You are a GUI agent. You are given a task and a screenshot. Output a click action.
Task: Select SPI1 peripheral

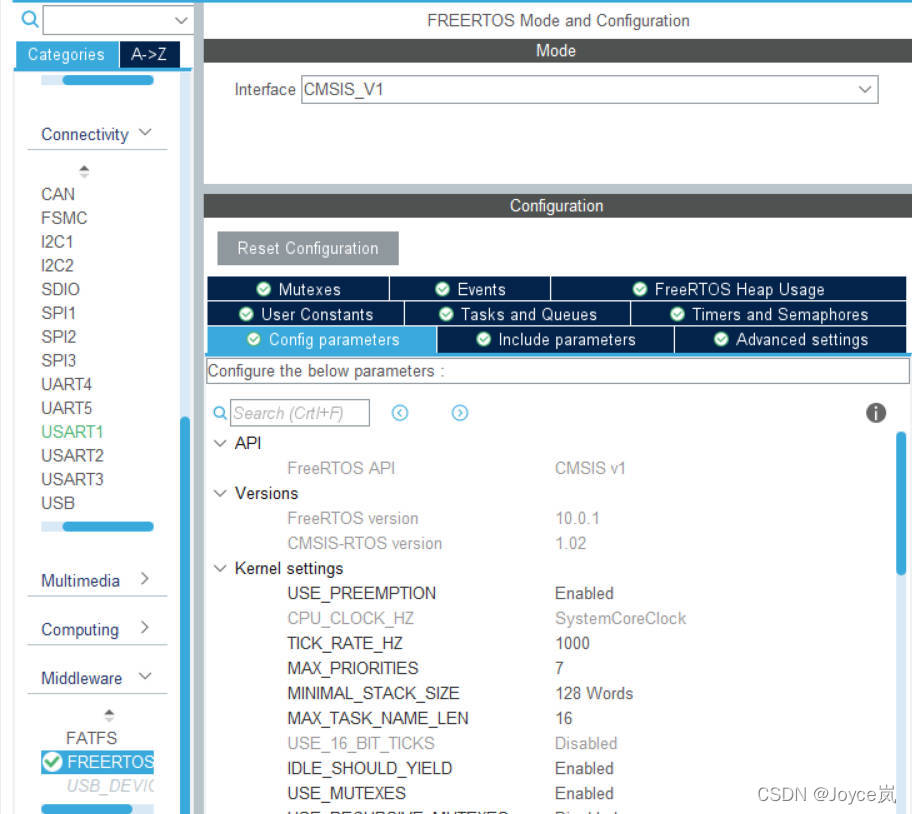coord(58,313)
